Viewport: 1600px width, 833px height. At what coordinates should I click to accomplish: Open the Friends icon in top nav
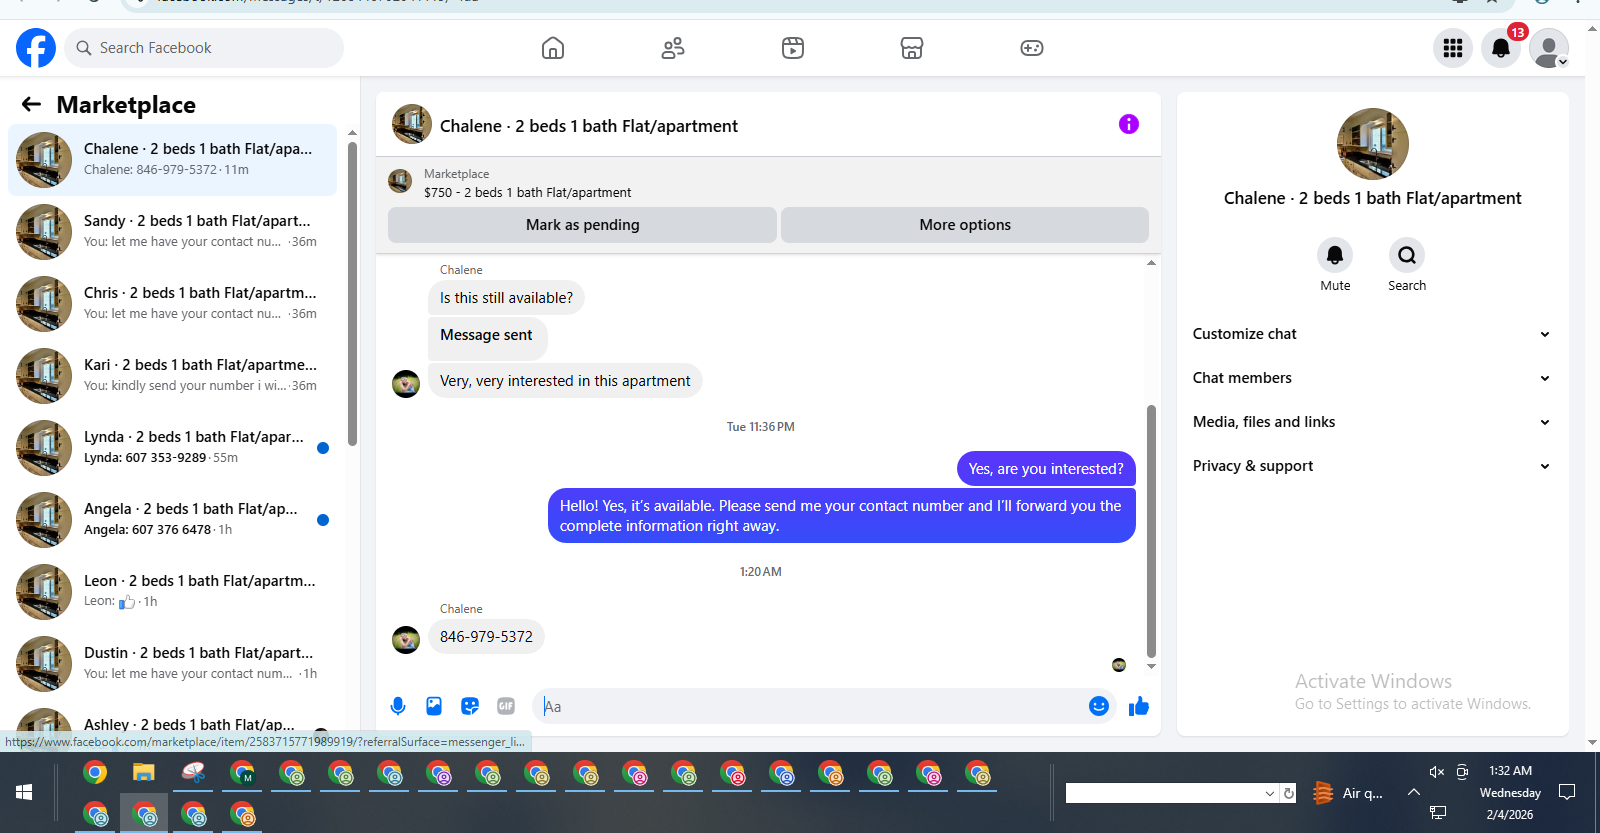[x=673, y=48]
